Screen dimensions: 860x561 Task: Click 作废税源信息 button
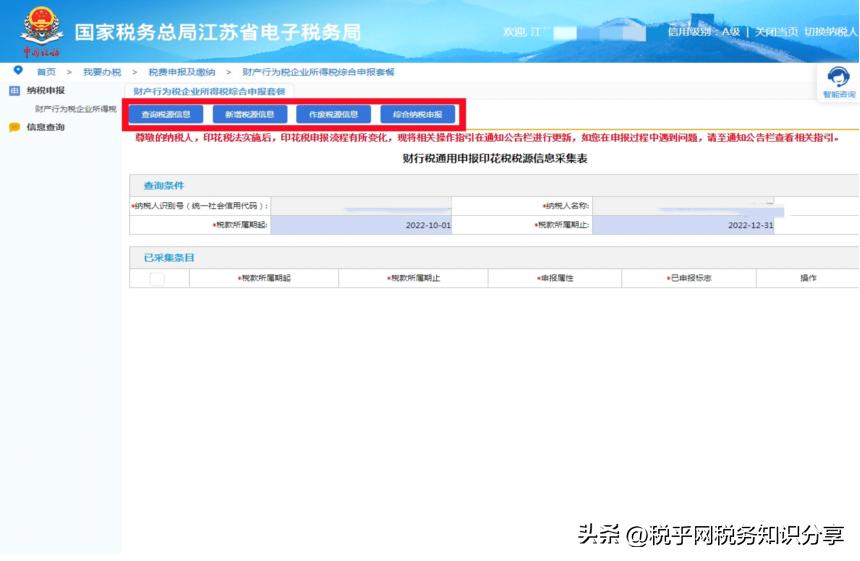(333, 115)
